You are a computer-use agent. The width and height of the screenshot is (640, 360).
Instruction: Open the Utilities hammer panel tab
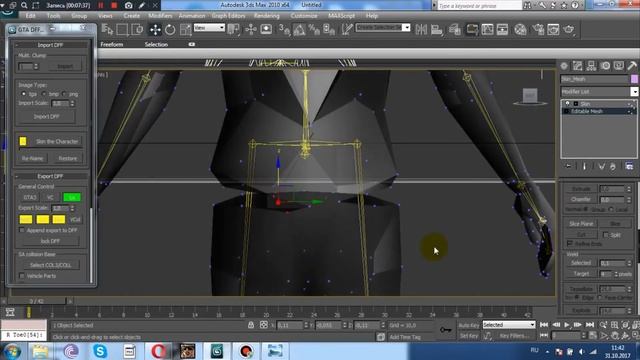pos(632,66)
